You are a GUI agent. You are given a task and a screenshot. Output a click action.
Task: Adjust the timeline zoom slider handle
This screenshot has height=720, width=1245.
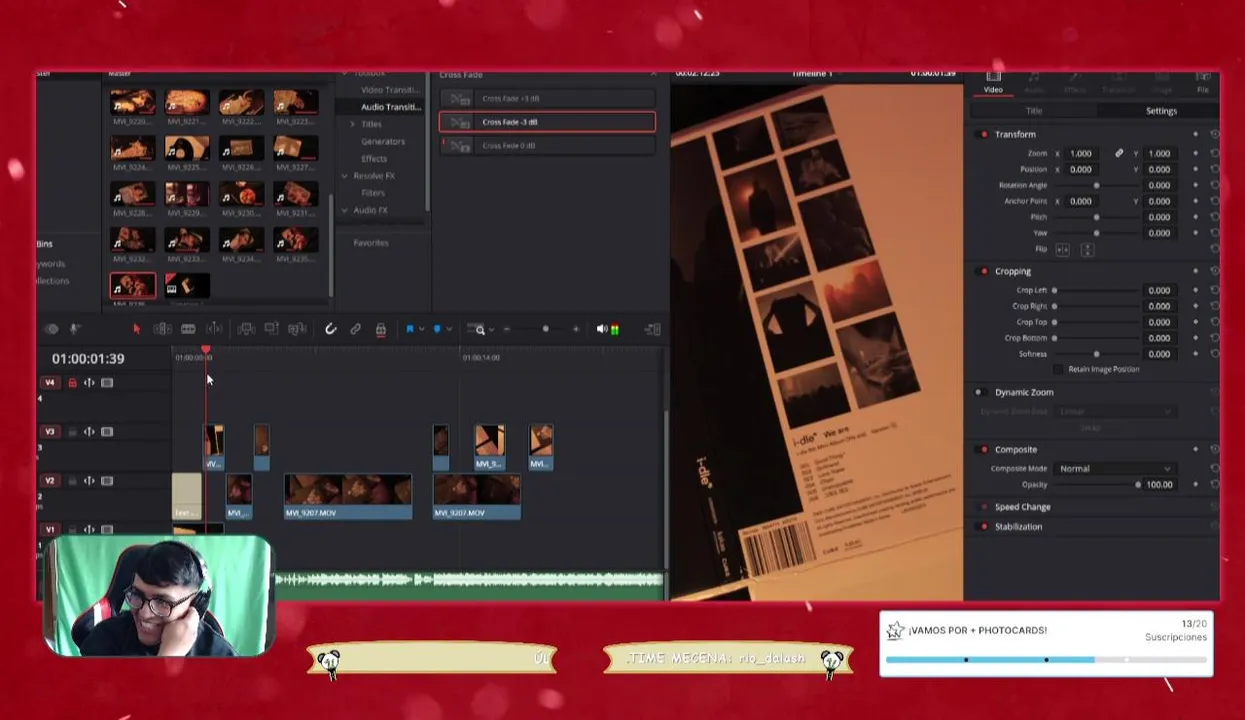pos(545,329)
